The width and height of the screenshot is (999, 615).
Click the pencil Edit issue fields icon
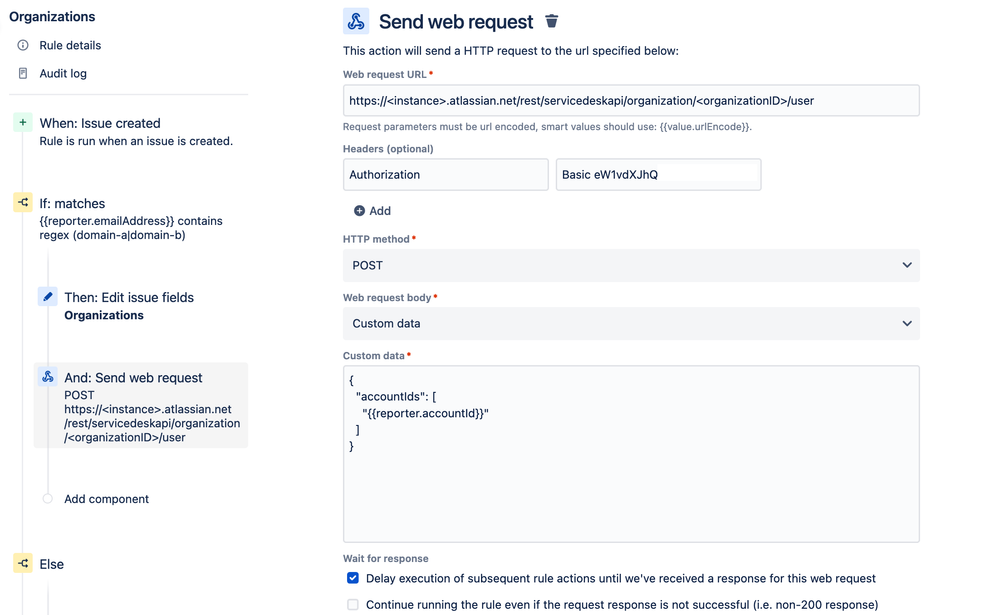pos(48,296)
